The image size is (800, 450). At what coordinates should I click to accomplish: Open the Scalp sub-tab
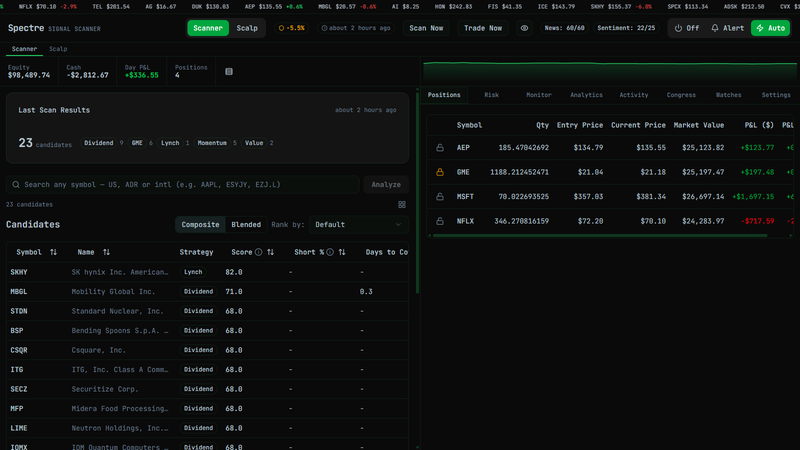pyautogui.click(x=58, y=49)
